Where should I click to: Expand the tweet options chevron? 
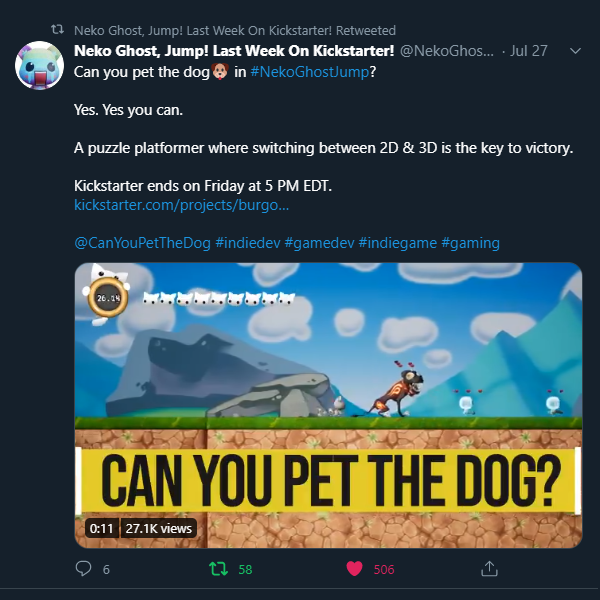point(575,51)
